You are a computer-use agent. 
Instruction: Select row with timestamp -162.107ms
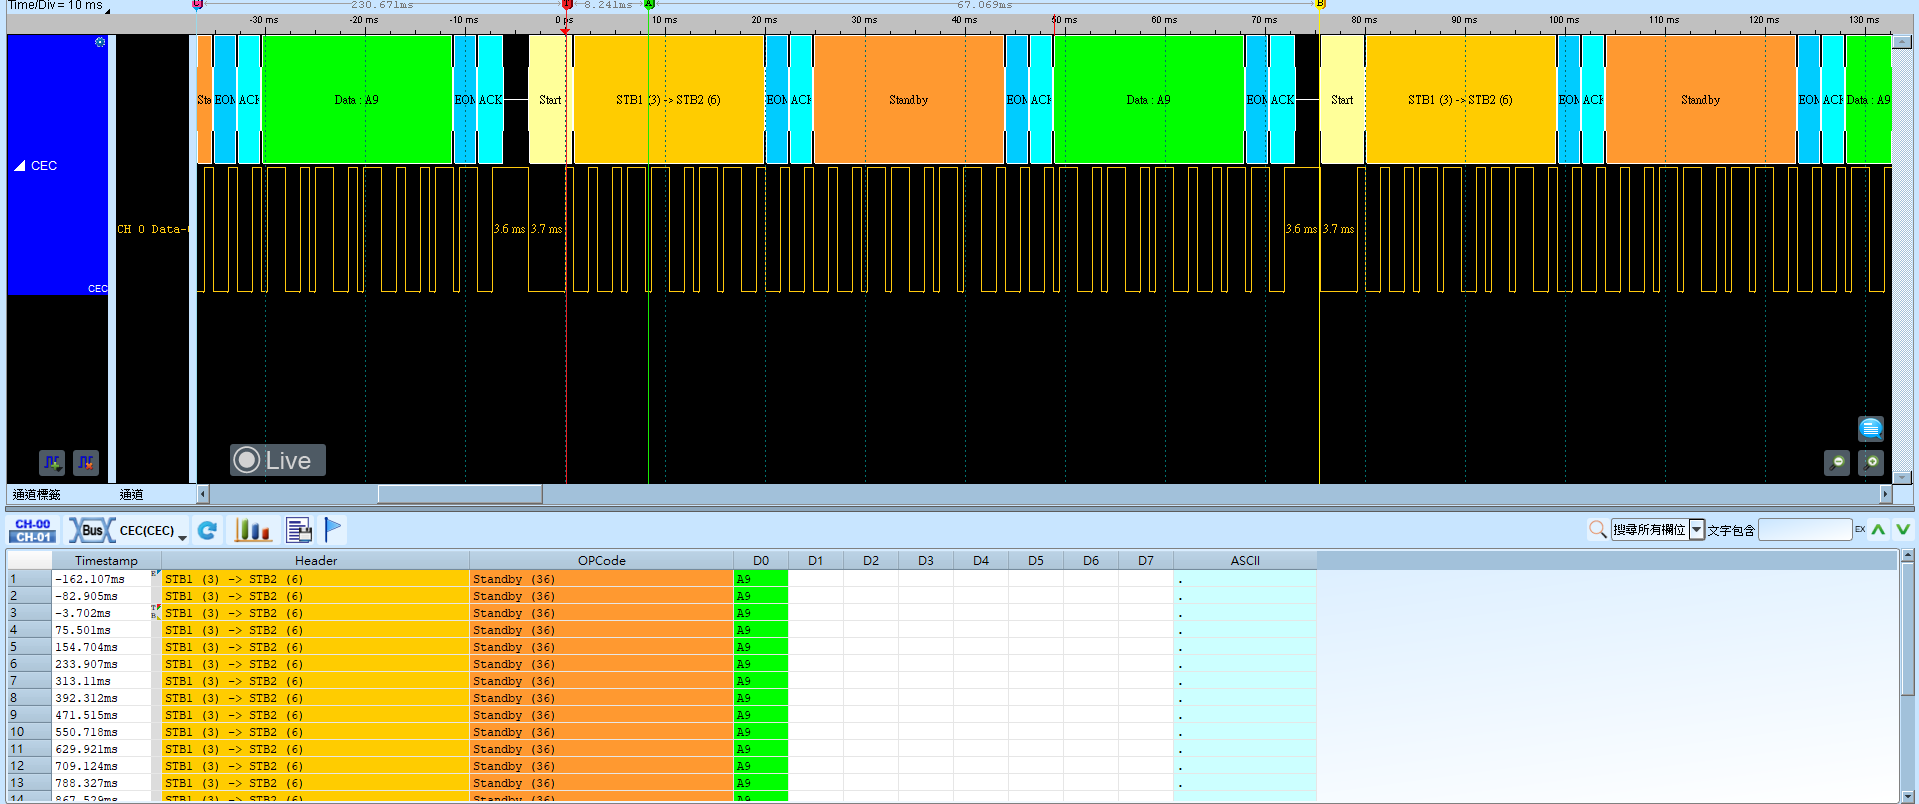660,579
